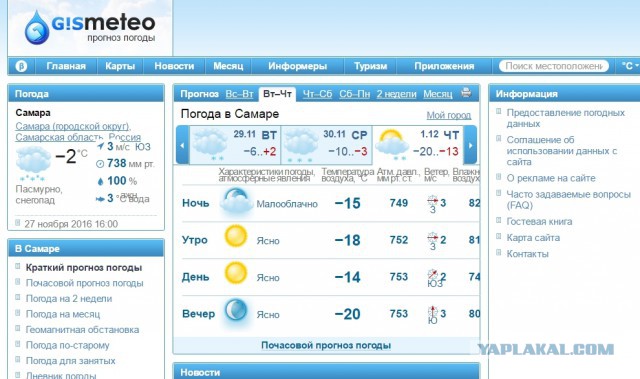Image resolution: width=640 pixels, height=379 pixels.
Task: Click water temperature icon beside 3 °C вода
Action: (100, 199)
